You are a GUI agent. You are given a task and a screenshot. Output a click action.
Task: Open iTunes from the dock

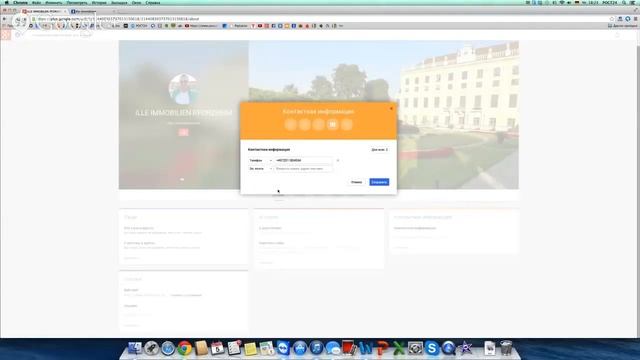click(316, 348)
